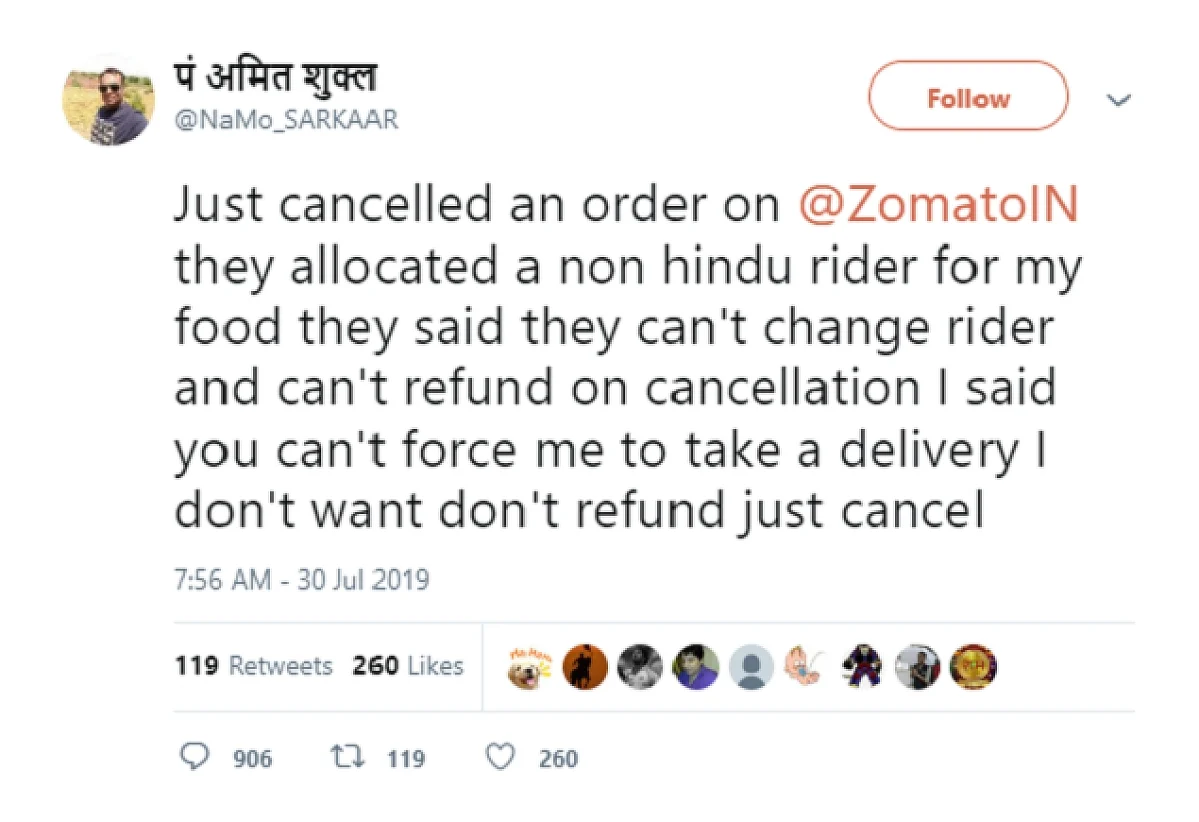
Task: Open the tweet options chevron menu
Action: point(1119,100)
